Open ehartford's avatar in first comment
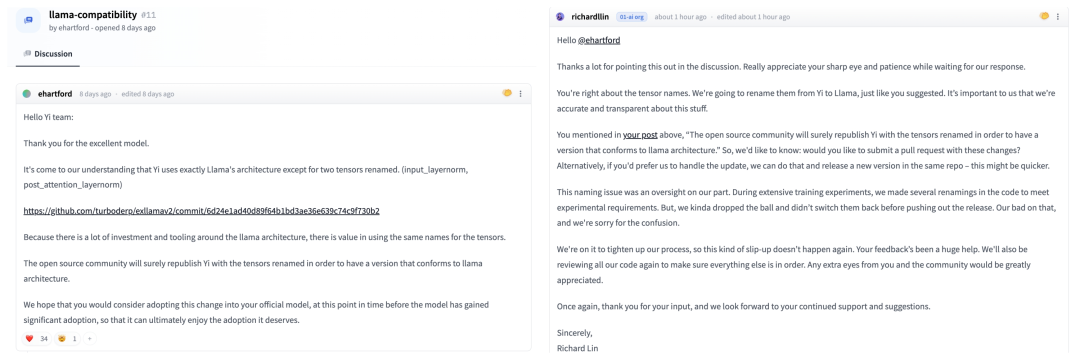Viewport: 1080px width, 360px height. pos(27,94)
